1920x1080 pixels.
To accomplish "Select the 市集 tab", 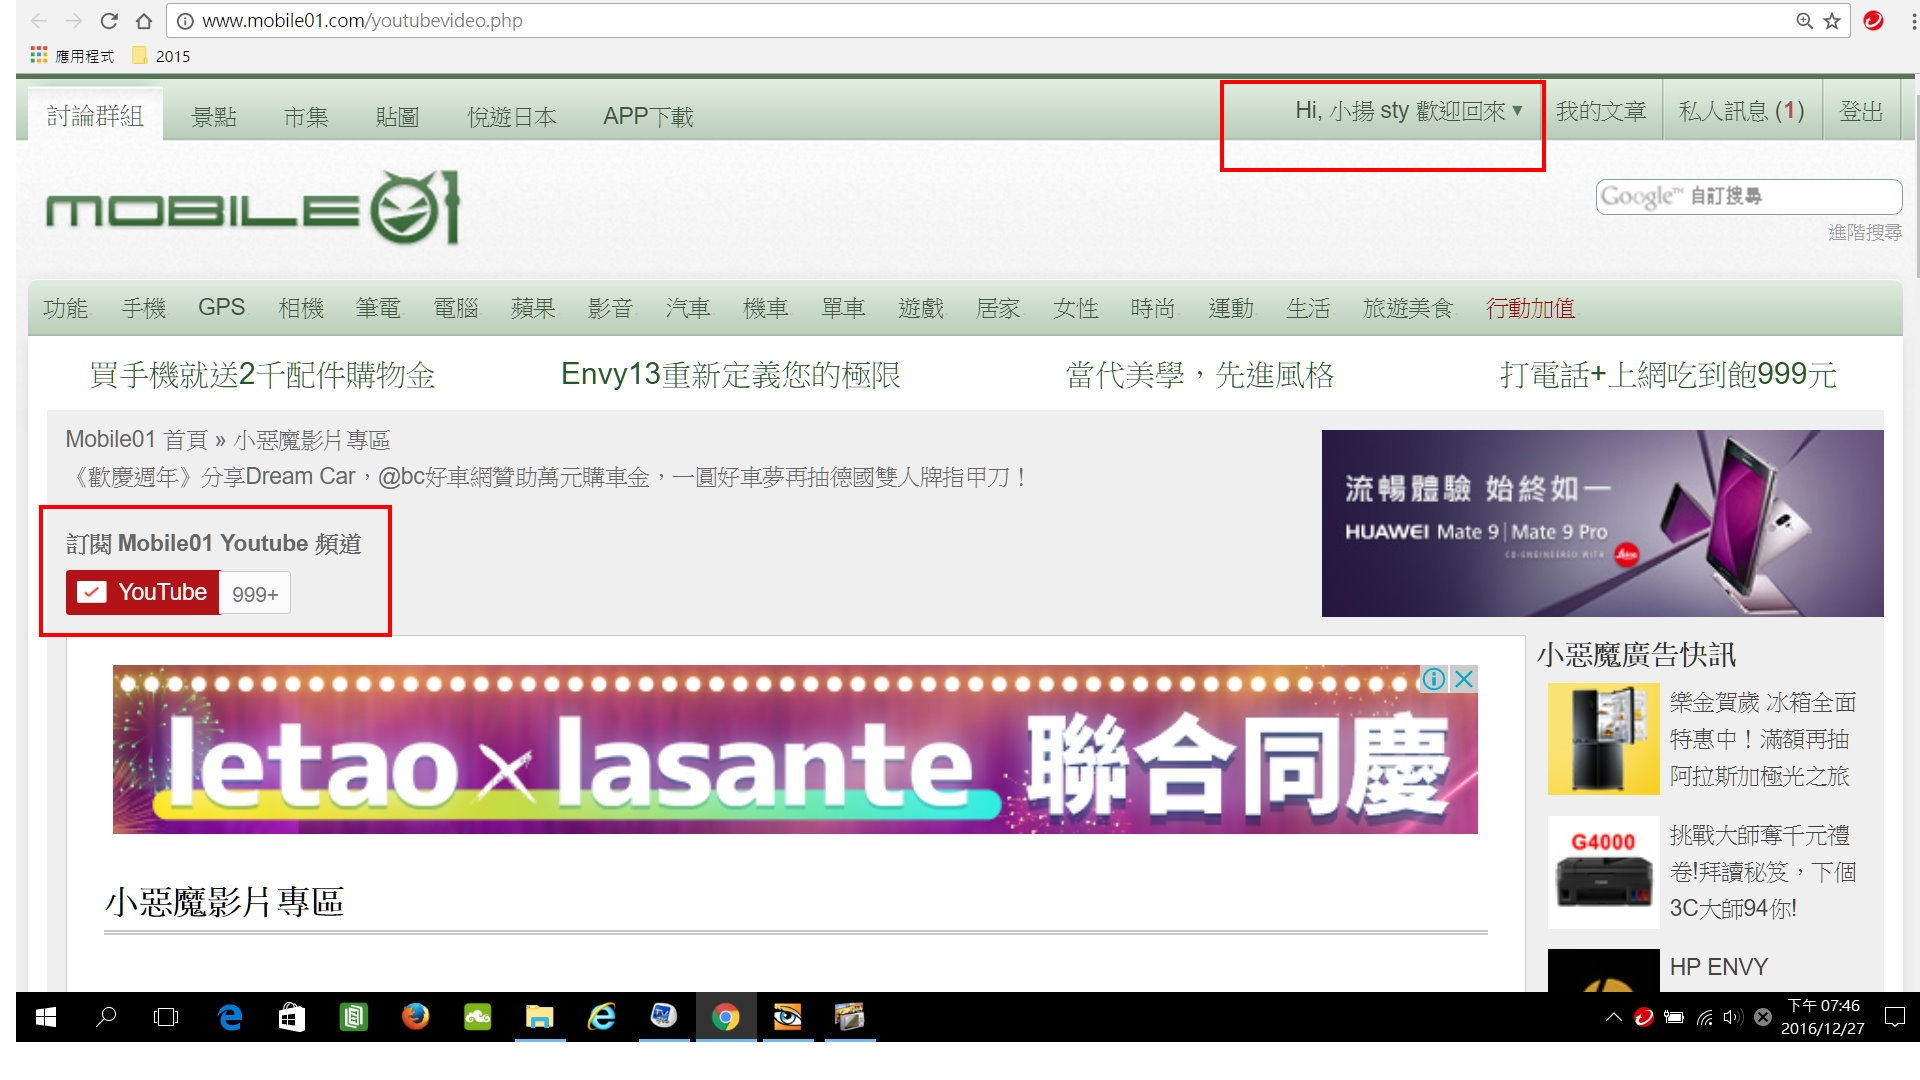I will pos(306,117).
